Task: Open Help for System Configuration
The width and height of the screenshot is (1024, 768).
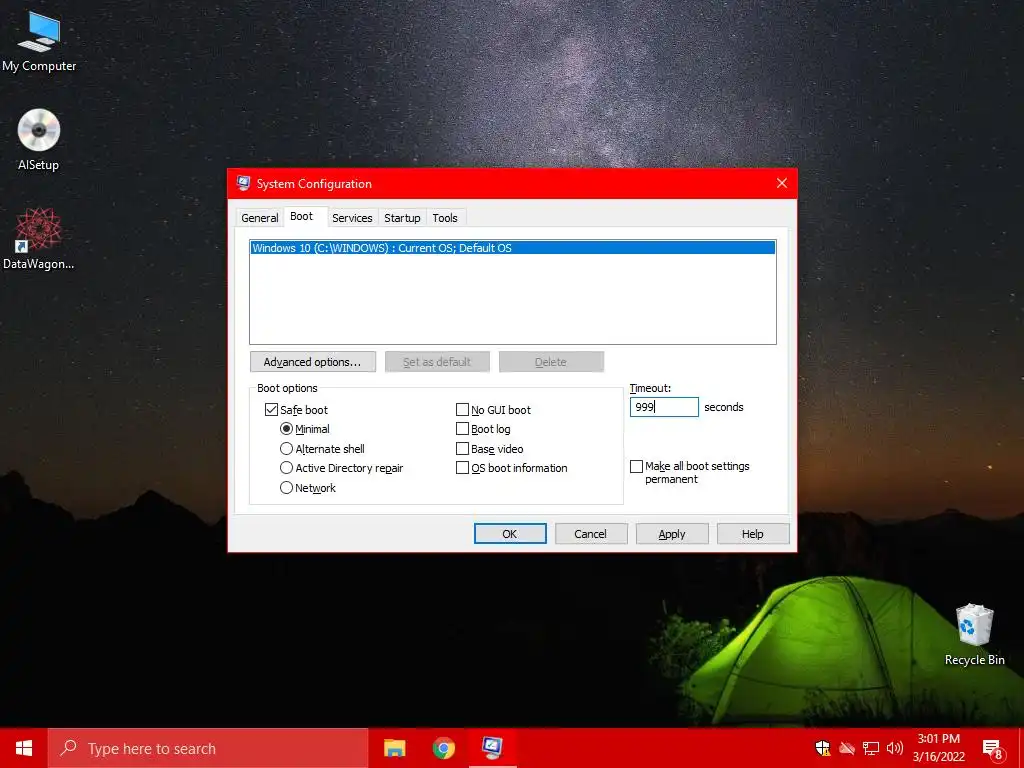Action: point(753,534)
